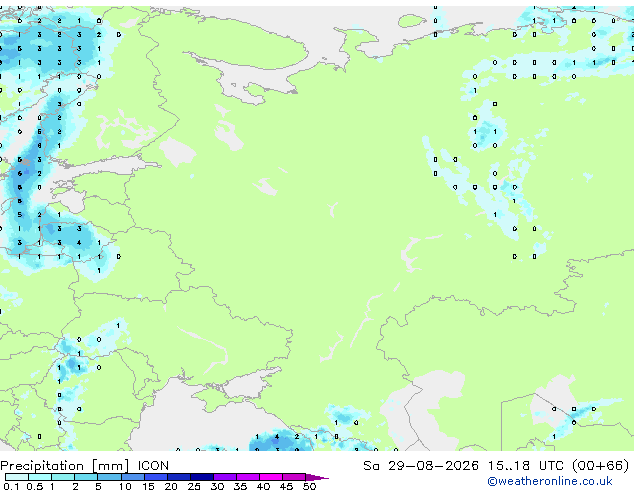The width and height of the screenshot is (634, 490).
Task: Click the "30" legend scale label
Action: [217, 486]
